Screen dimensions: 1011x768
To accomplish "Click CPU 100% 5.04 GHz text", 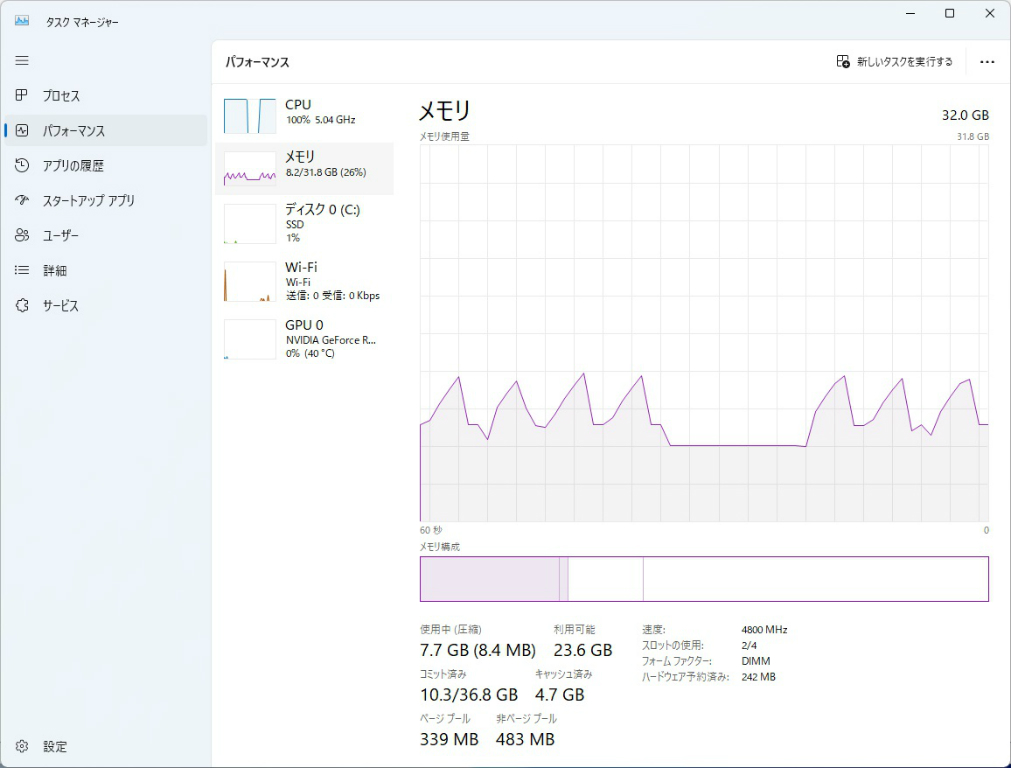I will (x=320, y=120).
